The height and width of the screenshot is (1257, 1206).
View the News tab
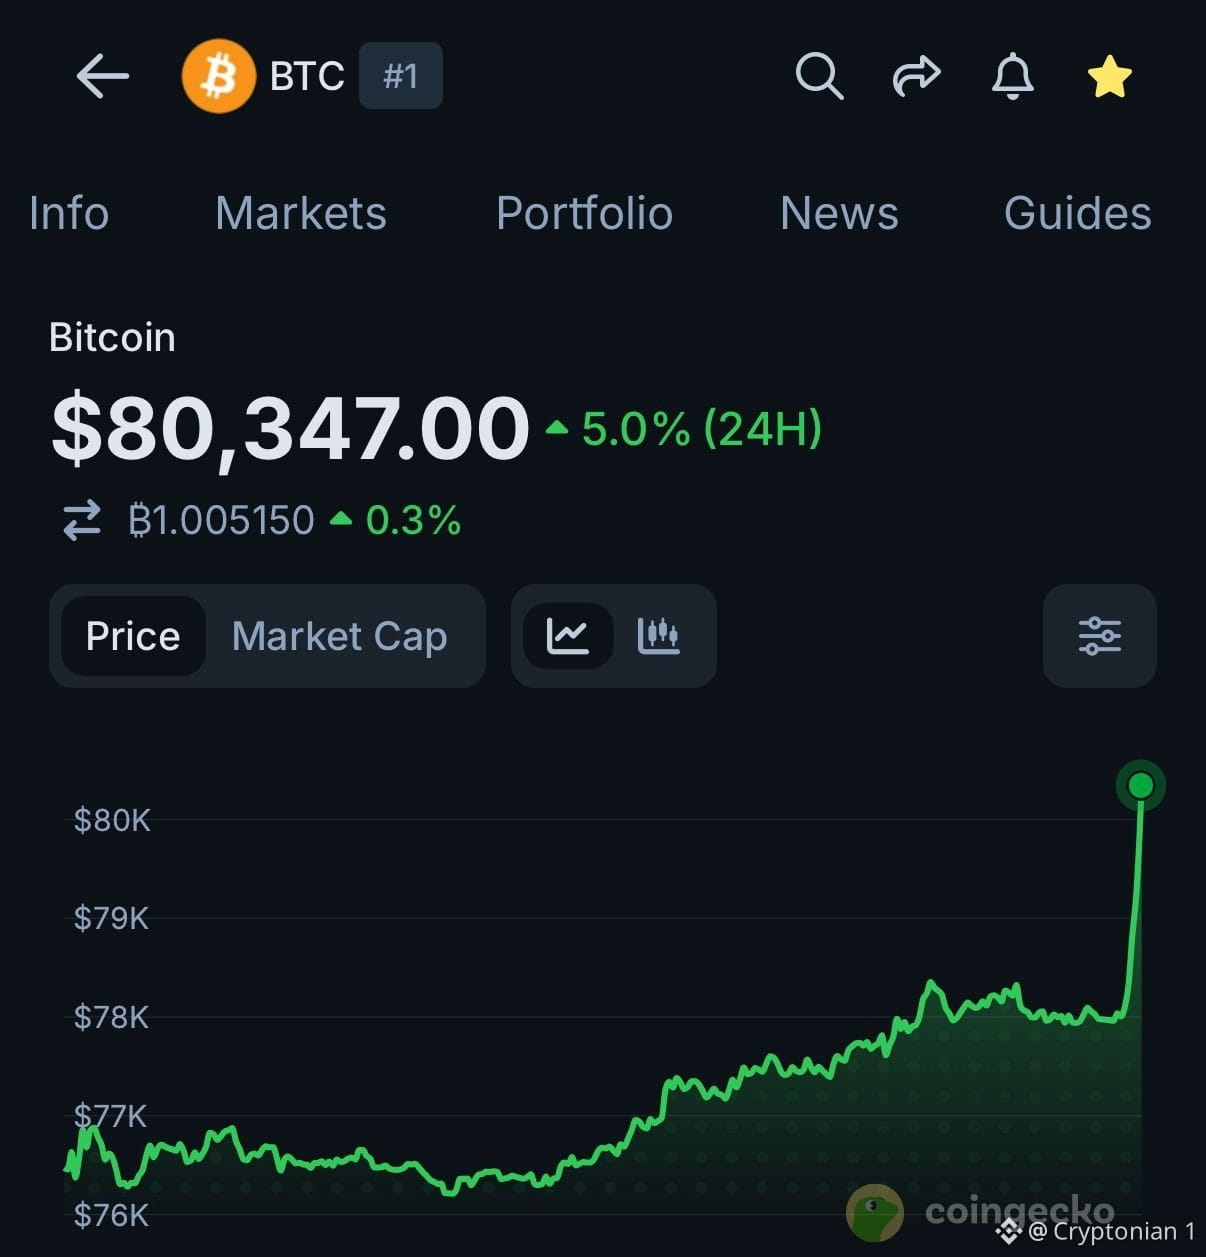click(839, 213)
